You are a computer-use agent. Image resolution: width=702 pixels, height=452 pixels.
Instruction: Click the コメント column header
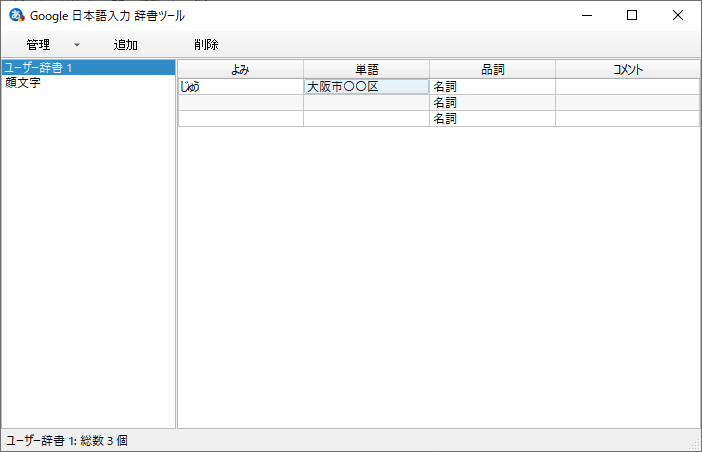click(x=627, y=69)
